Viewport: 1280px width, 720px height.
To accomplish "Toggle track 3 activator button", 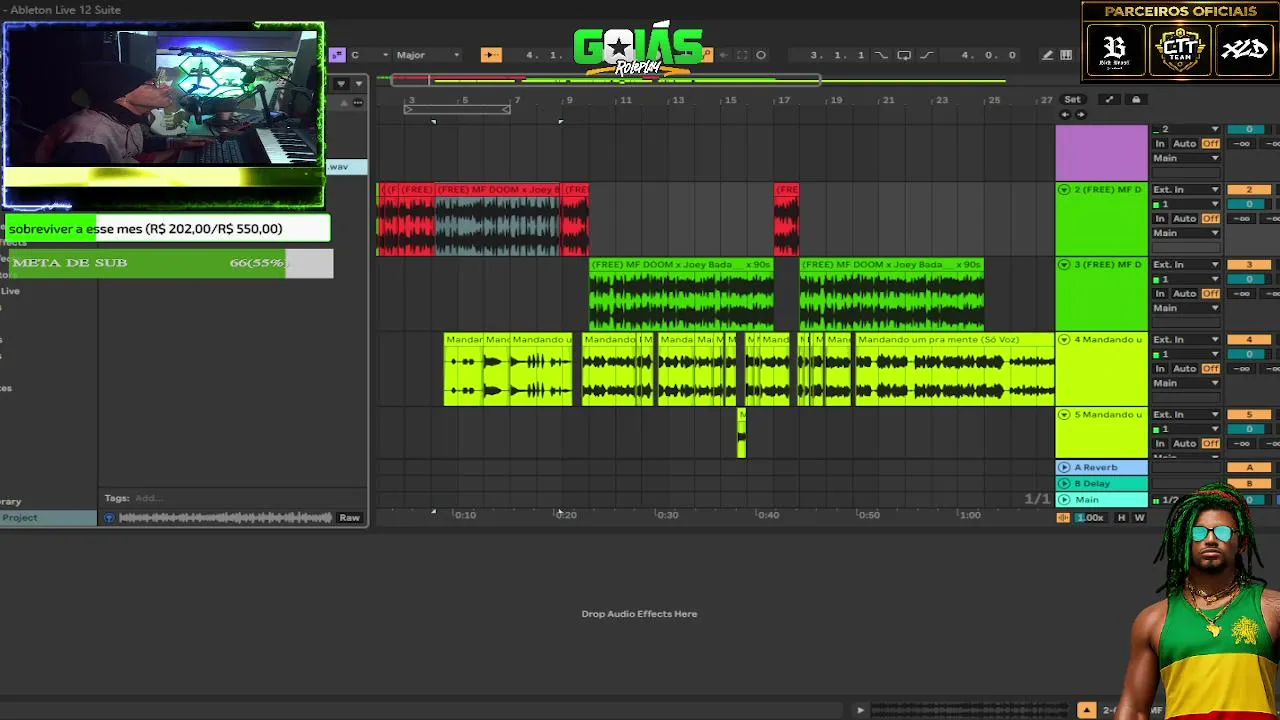I will point(1249,265).
